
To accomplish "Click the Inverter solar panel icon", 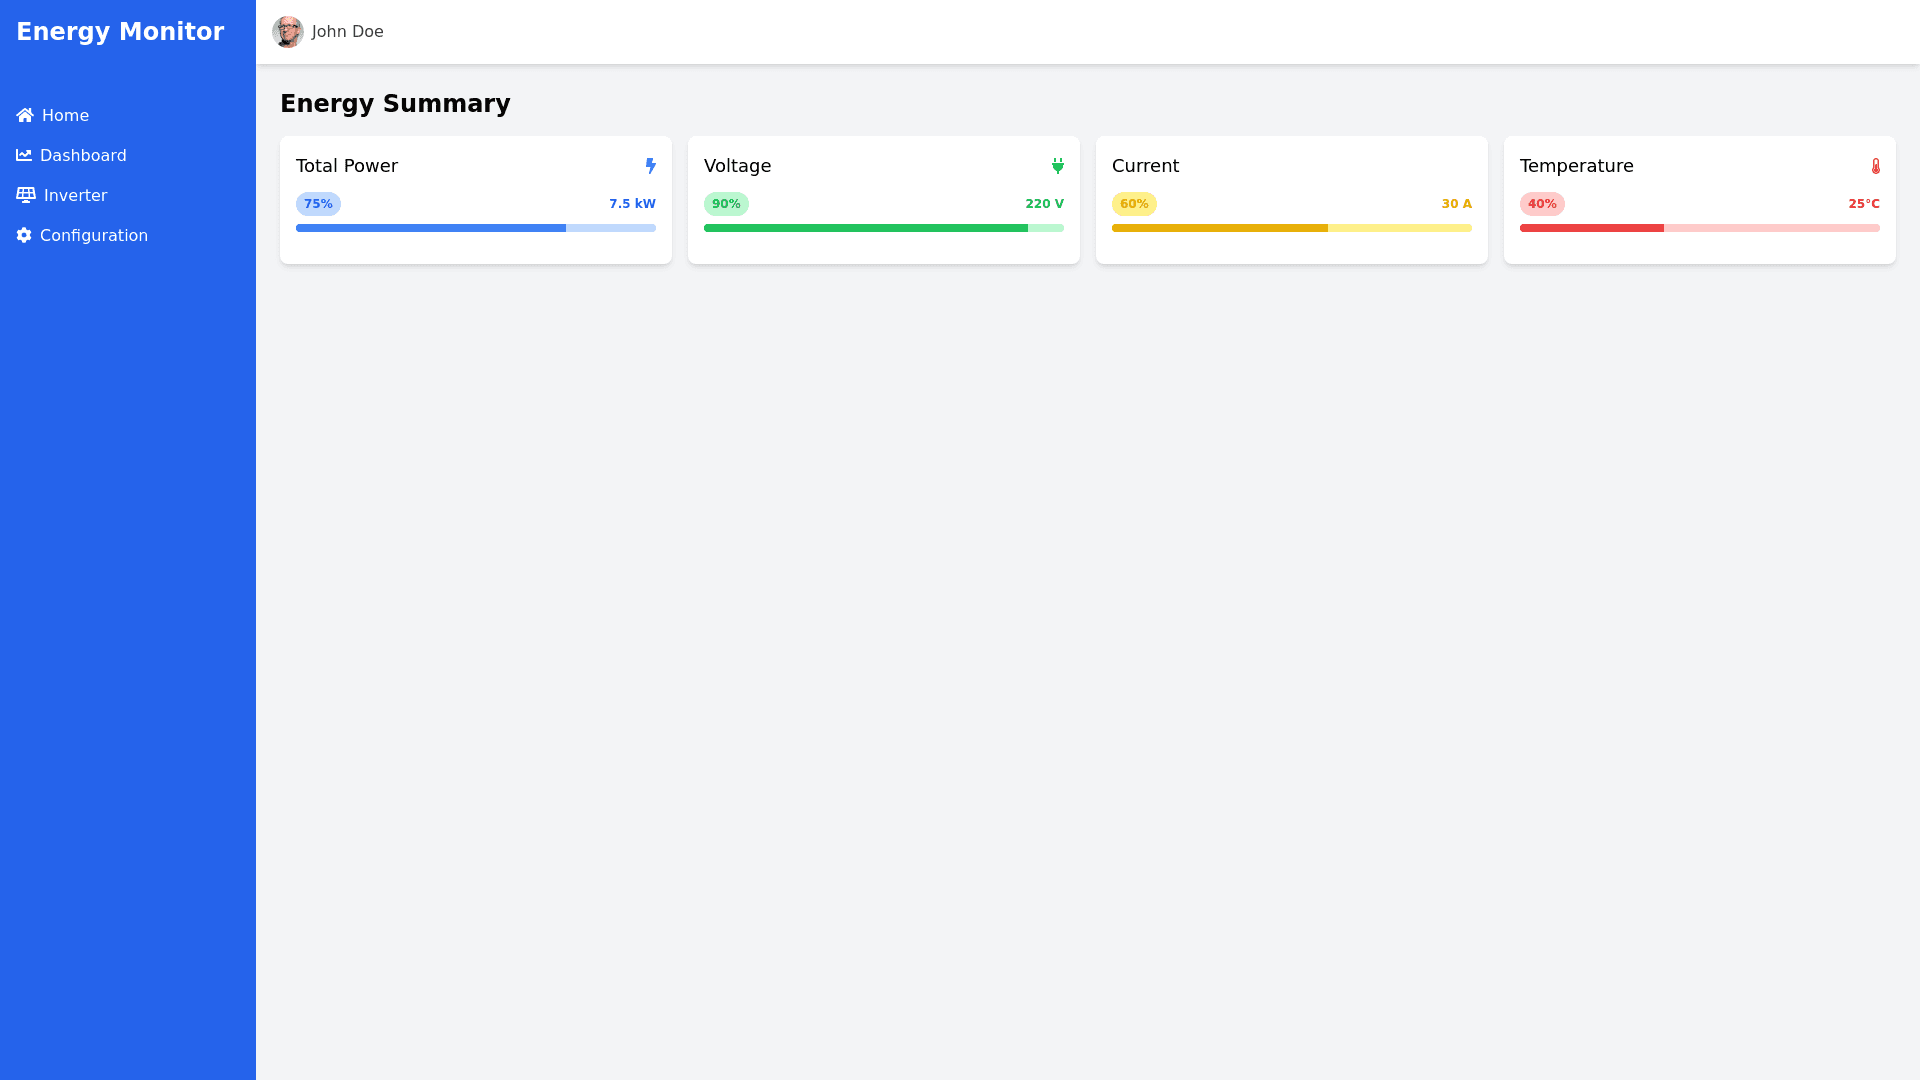I will point(26,196).
